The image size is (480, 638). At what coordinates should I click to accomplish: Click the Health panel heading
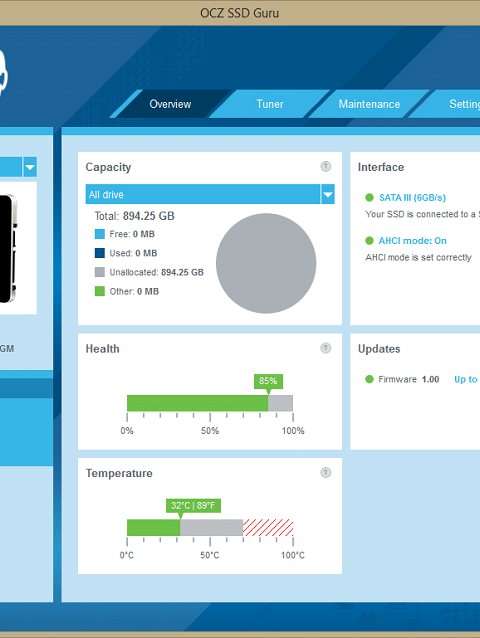[x=103, y=349]
